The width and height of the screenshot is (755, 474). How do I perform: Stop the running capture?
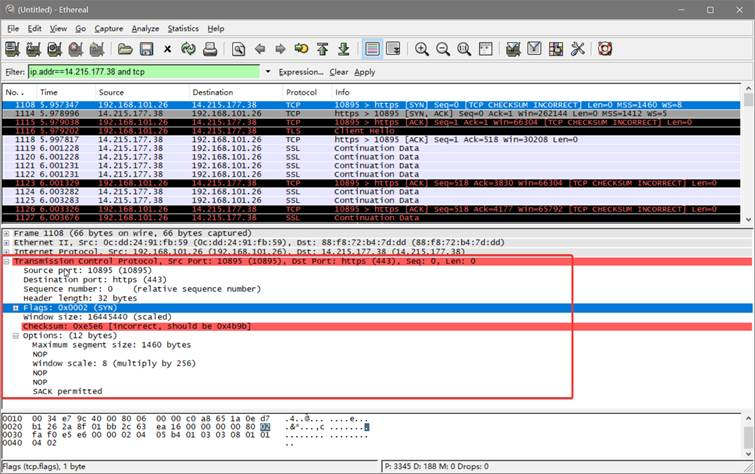tap(76, 49)
